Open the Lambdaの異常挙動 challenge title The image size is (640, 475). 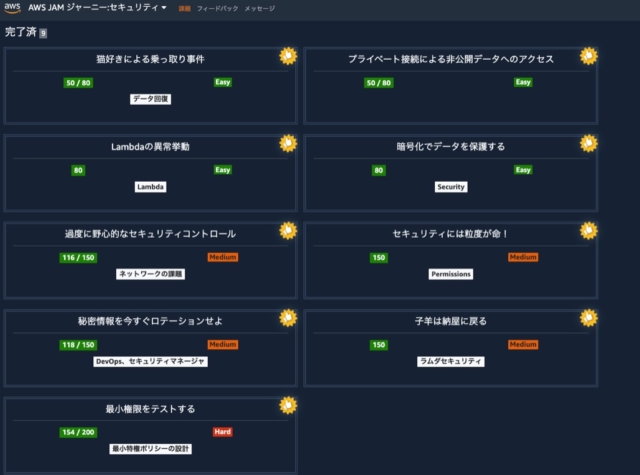(150, 147)
